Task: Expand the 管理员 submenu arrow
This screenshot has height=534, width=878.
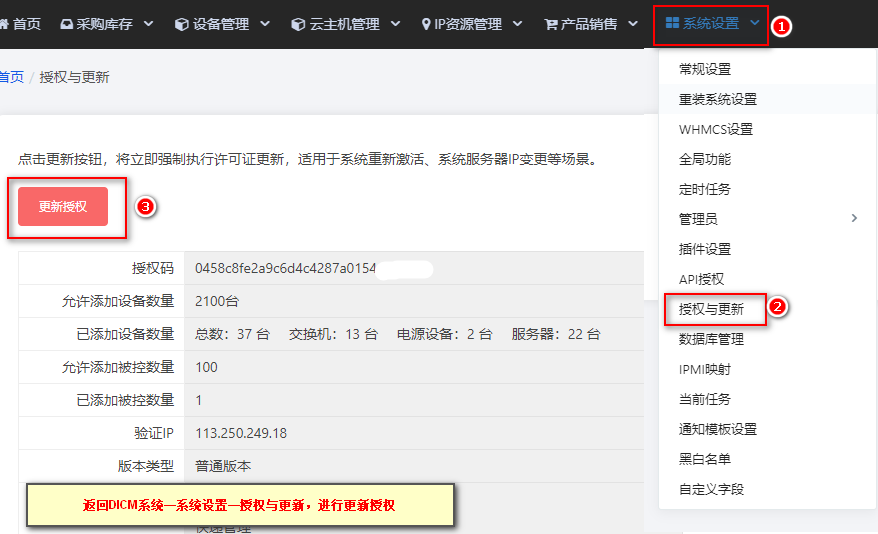Action: tap(854, 218)
